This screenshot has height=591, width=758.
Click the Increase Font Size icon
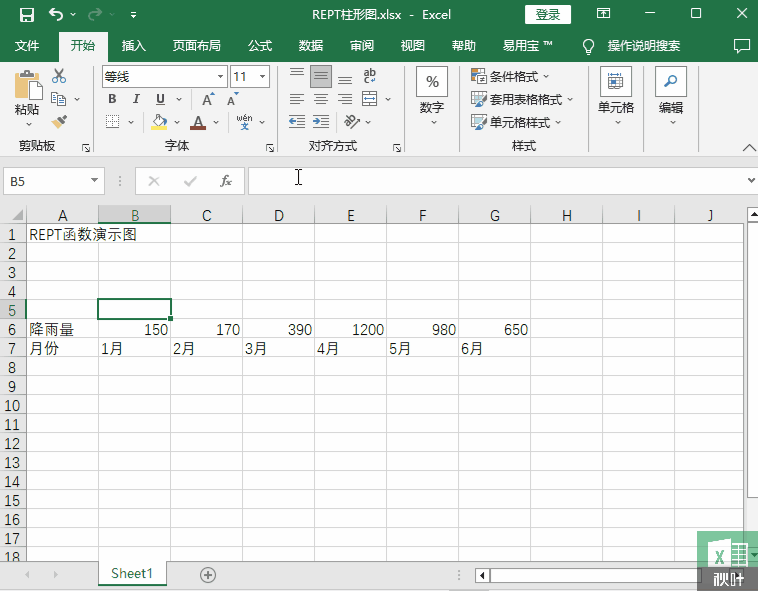(x=208, y=99)
